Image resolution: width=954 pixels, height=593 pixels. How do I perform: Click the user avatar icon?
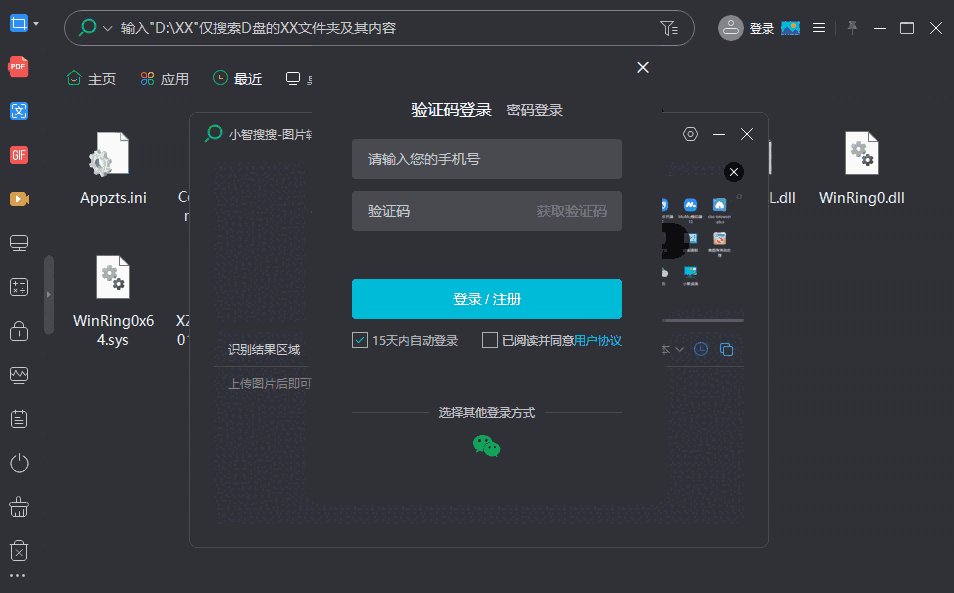pyautogui.click(x=731, y=28)
